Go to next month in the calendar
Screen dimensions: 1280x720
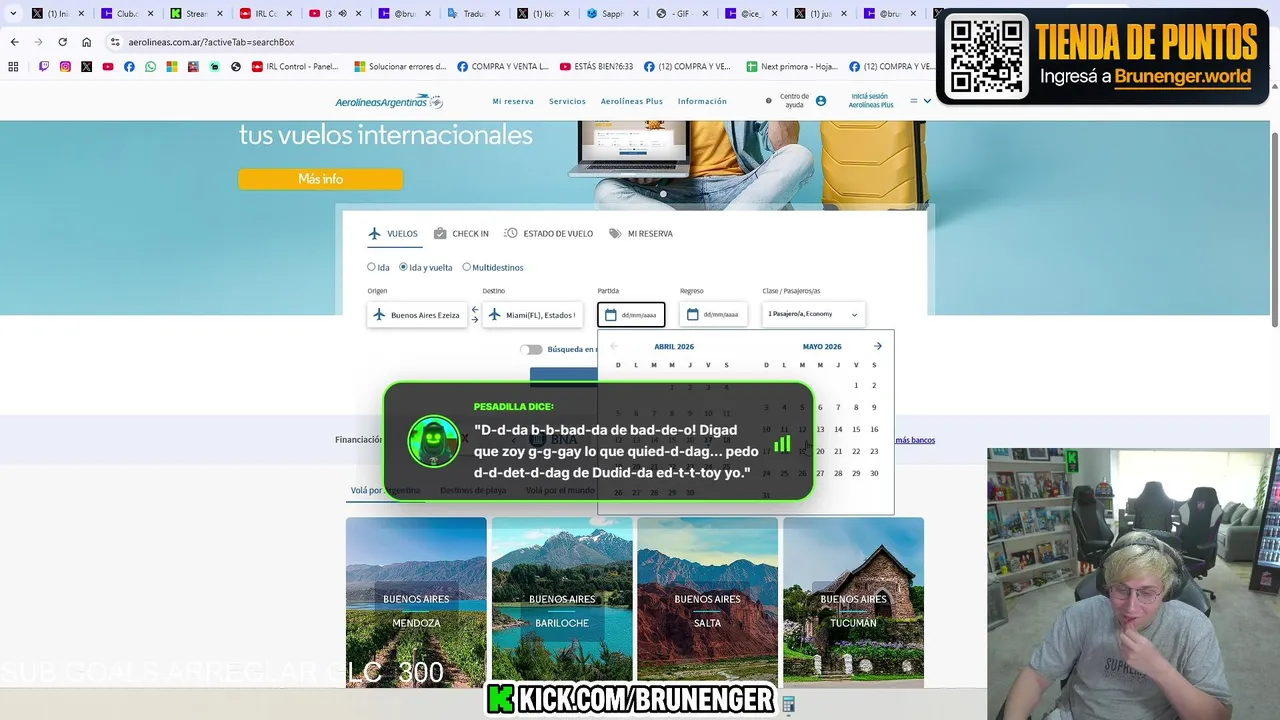click(x=878, y=346)
